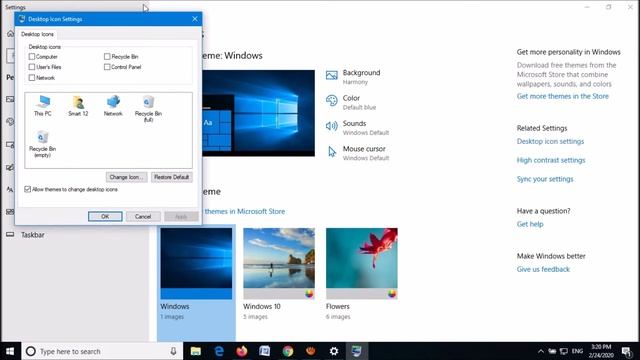Open the notification center icon
This screenshot has height=360, width=640.
point(627,351)
